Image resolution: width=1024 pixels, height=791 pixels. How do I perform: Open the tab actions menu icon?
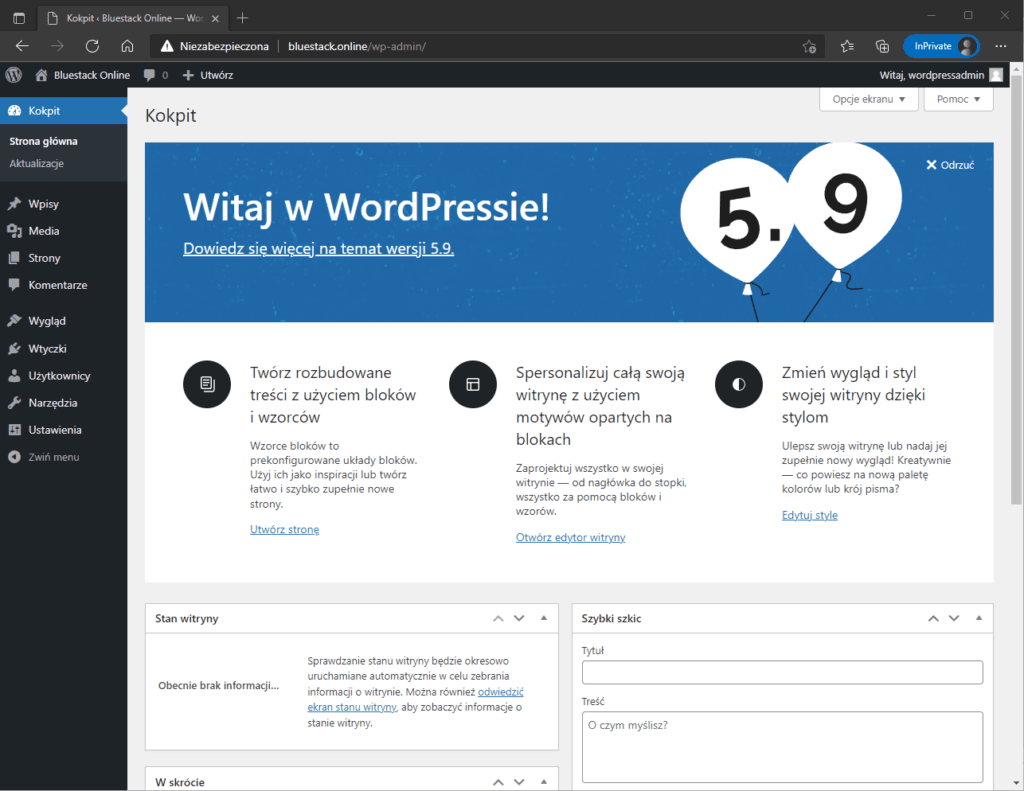coord(19,18)
